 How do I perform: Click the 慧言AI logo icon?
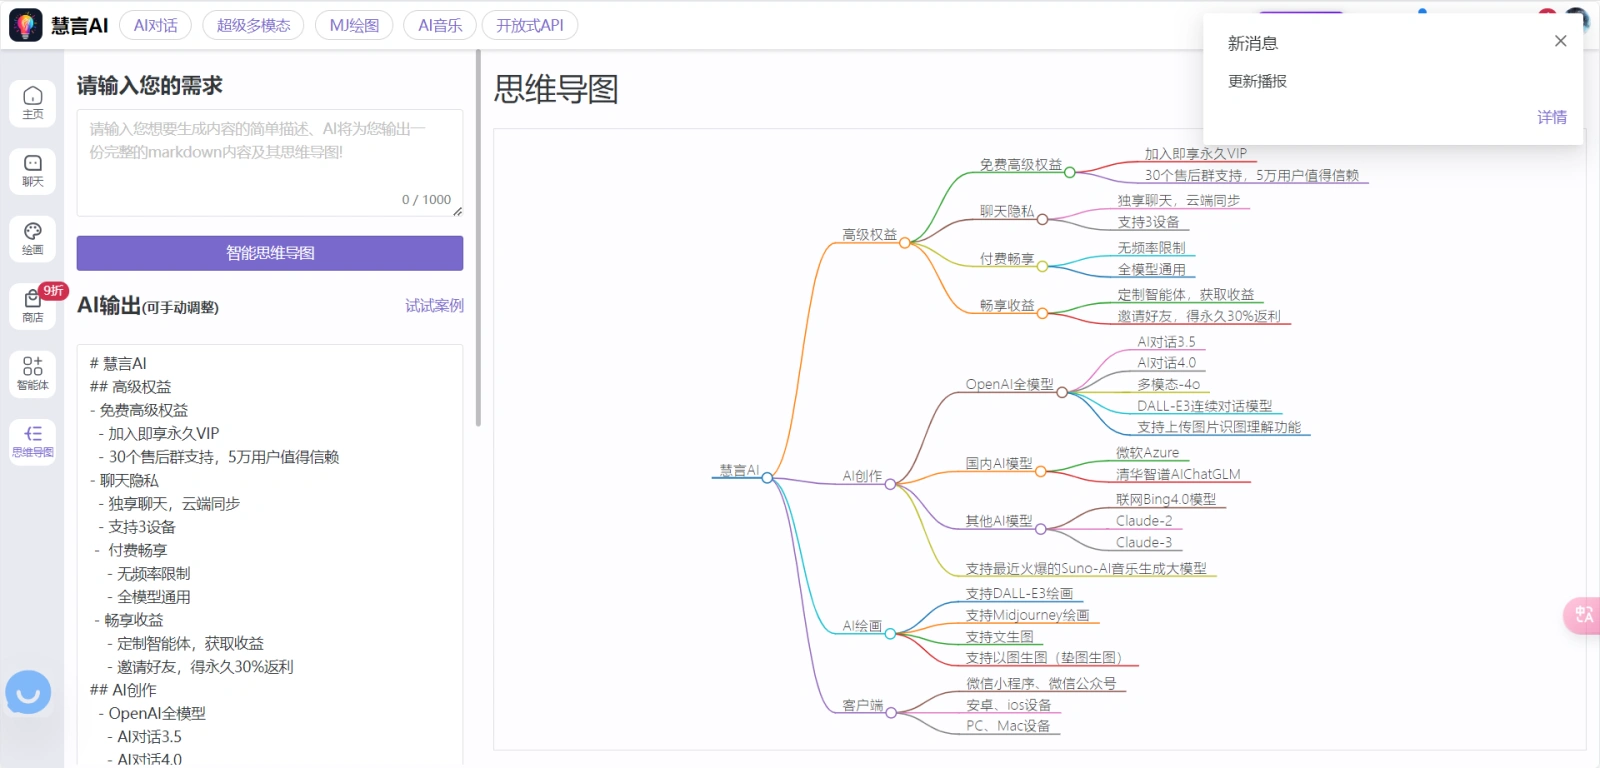pyautogui.click(x=25, y=25)
